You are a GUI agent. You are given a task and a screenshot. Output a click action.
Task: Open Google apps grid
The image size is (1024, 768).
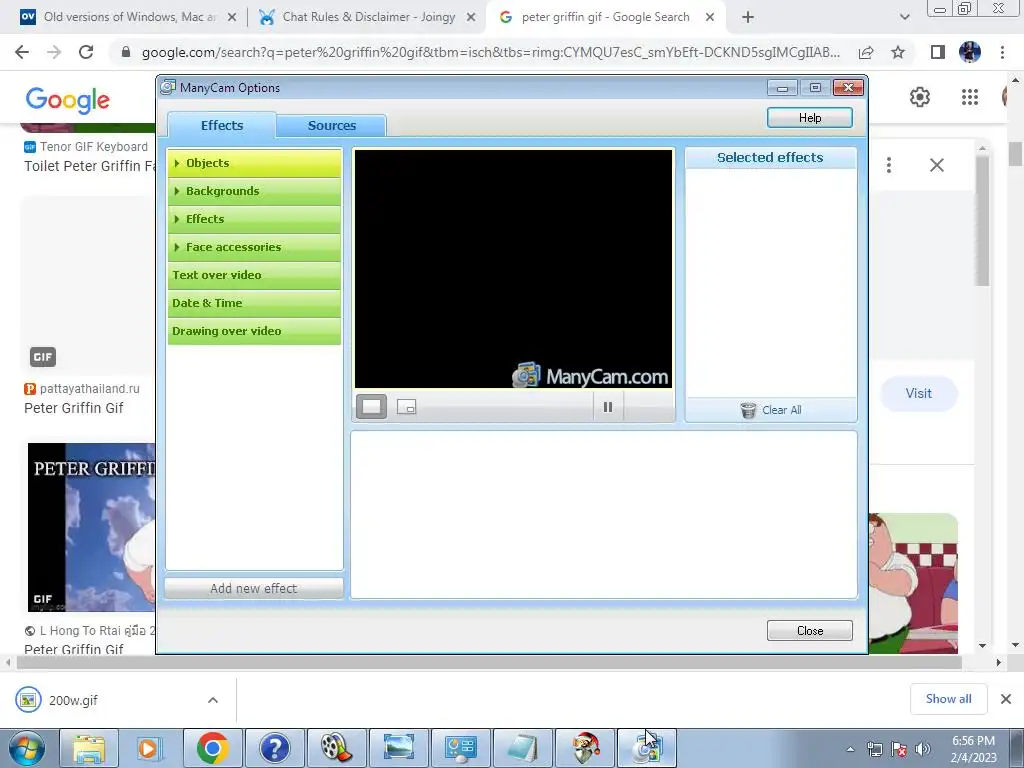tap(970, 97)
